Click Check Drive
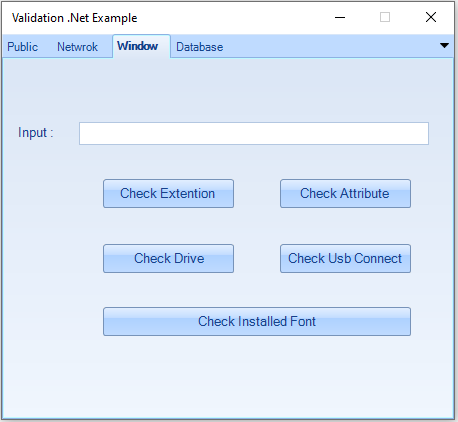This screenshot has height=422, width=458. point(168,259)
